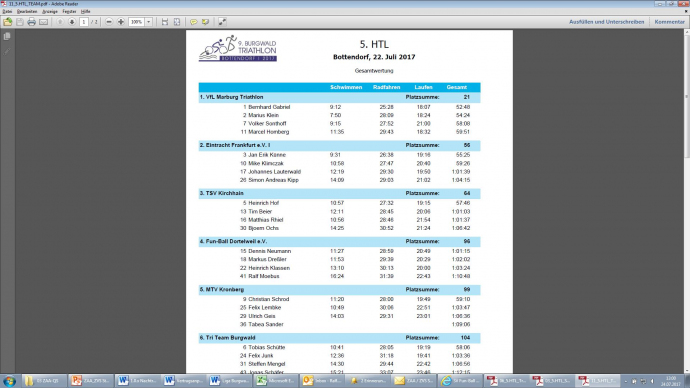Viewport: 690px width, 388px height.
Task: Print the document via printer icon
Action: point(31,22)
